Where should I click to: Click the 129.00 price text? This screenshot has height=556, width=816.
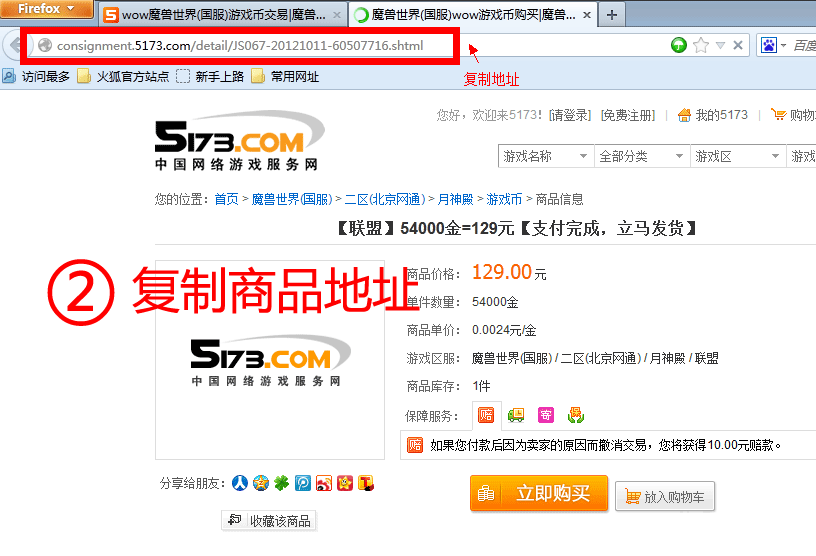502,272
